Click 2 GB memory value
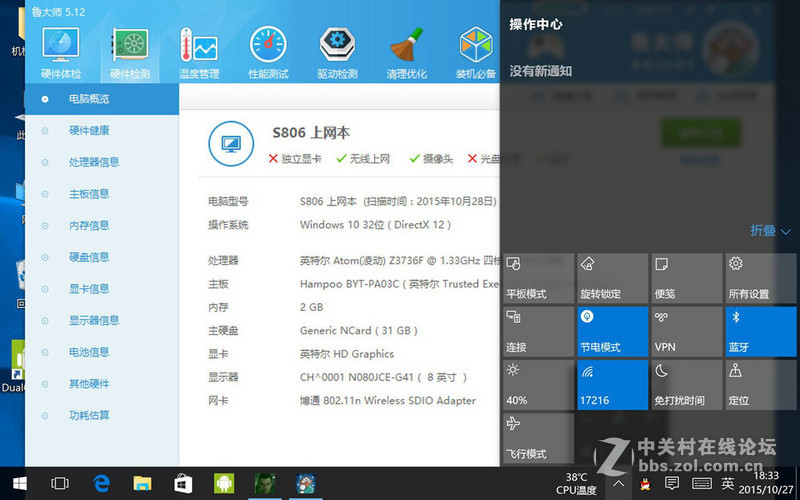The width and height of the screenshot is (800, 500). pos(311,307)
